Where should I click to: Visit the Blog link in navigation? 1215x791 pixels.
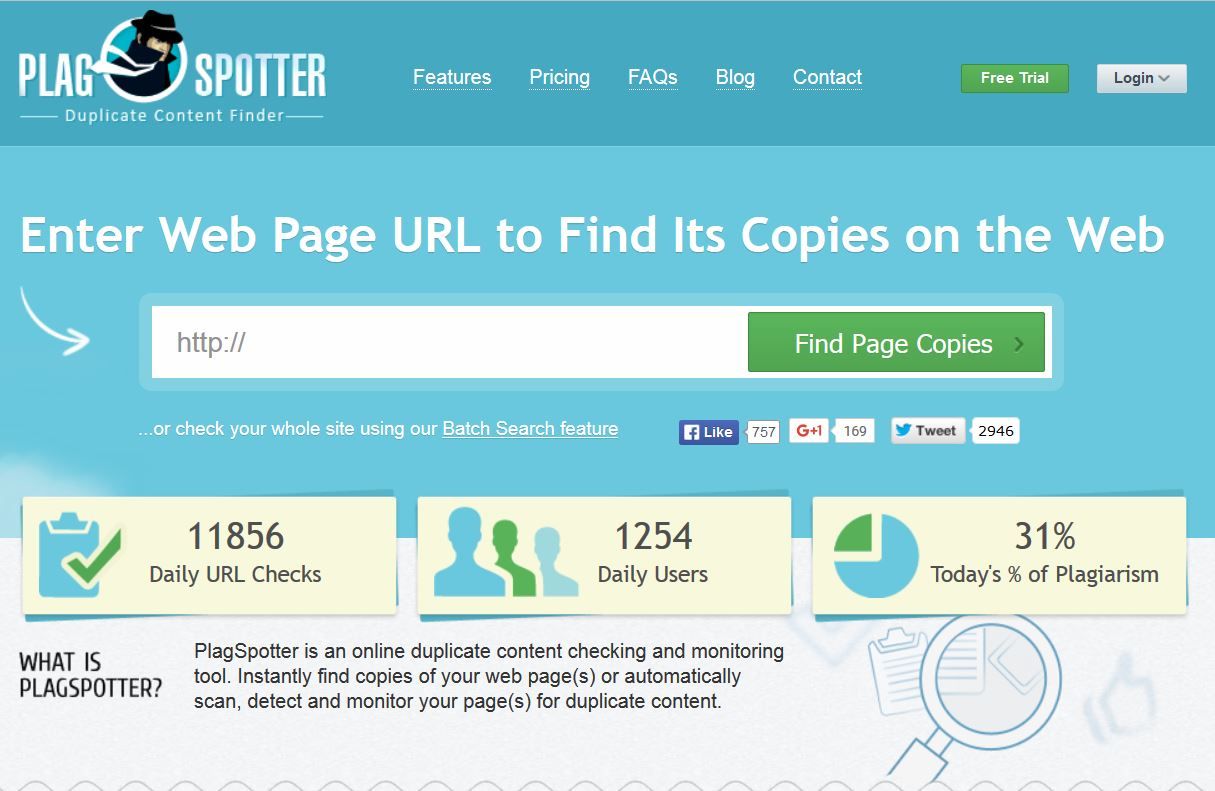(735, 77)
